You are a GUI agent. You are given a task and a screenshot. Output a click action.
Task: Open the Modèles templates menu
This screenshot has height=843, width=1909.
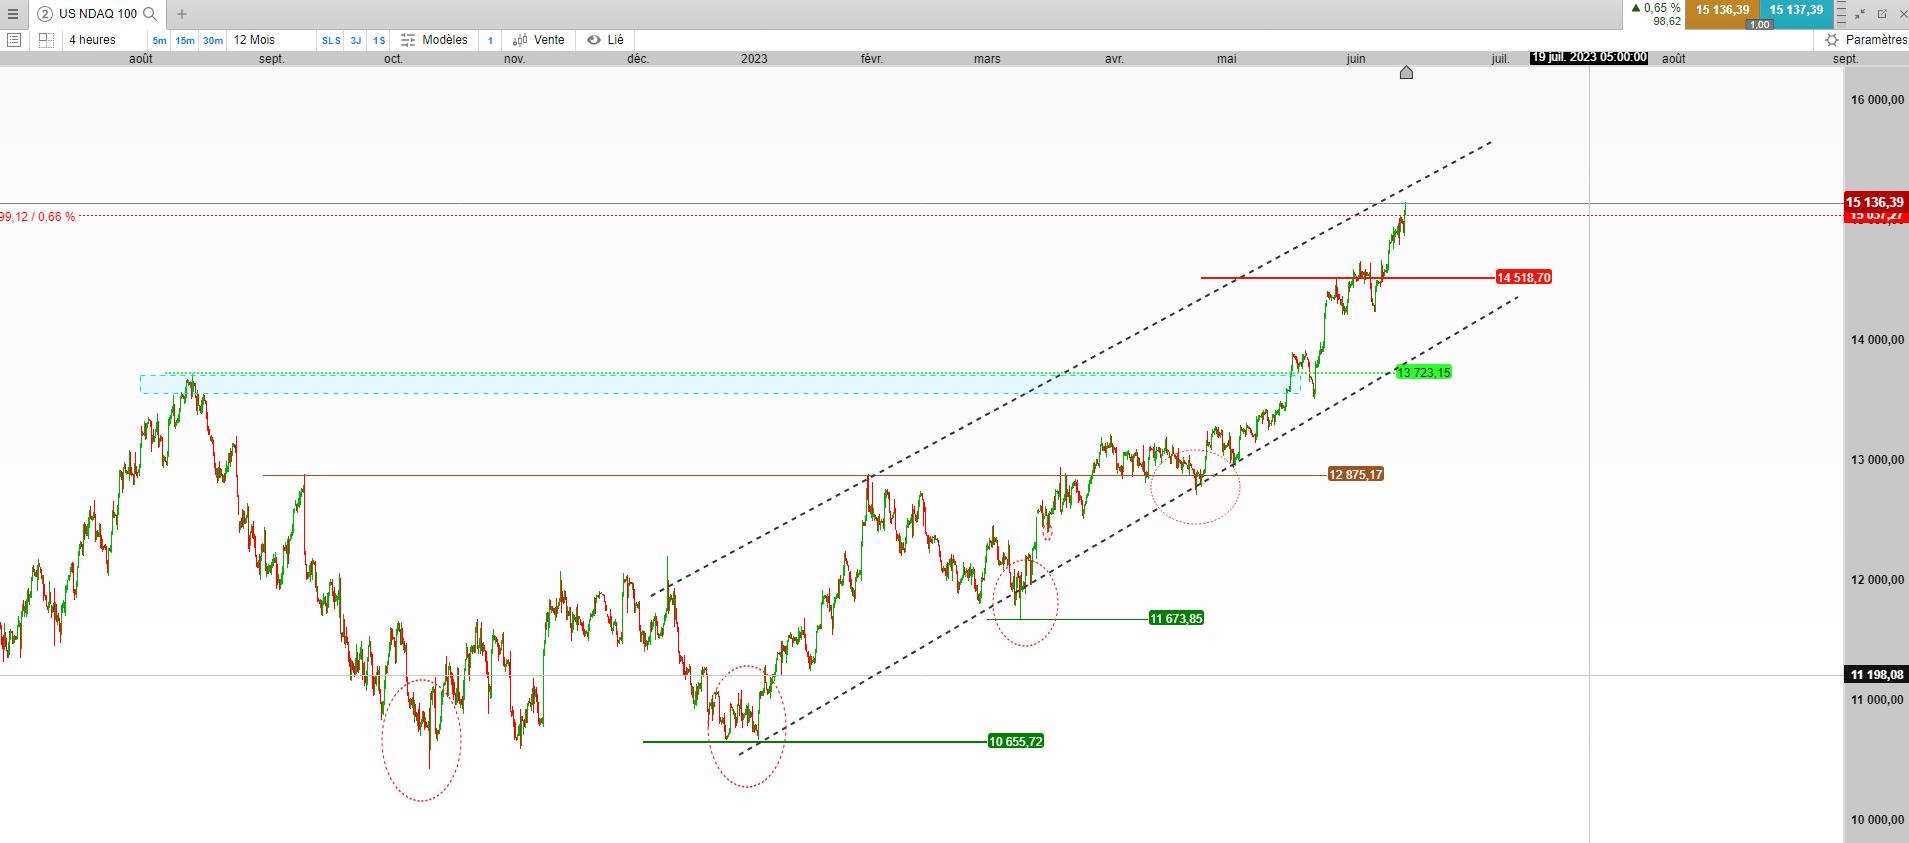pos(434,40)
